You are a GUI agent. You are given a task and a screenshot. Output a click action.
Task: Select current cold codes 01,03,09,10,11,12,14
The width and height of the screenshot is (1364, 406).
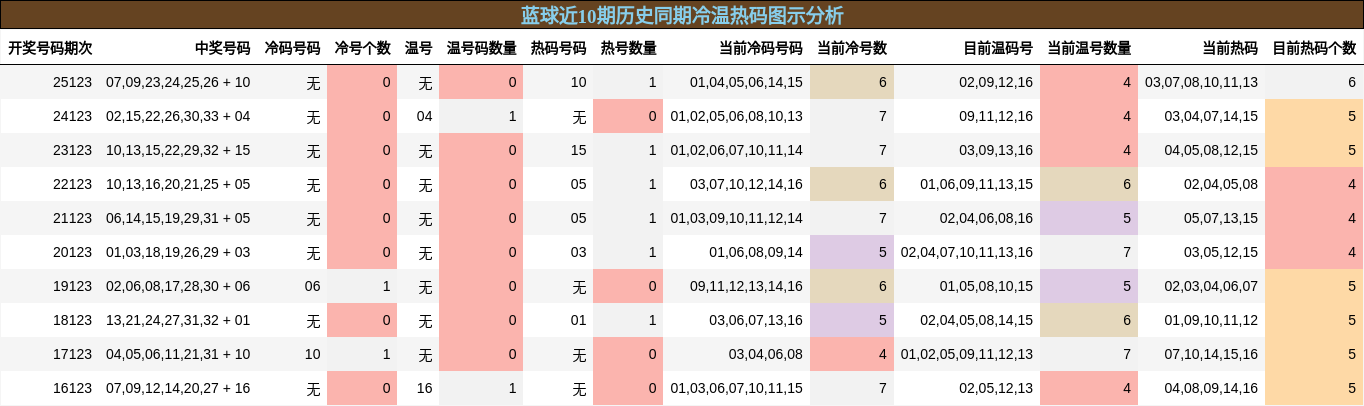coord(737,218)
